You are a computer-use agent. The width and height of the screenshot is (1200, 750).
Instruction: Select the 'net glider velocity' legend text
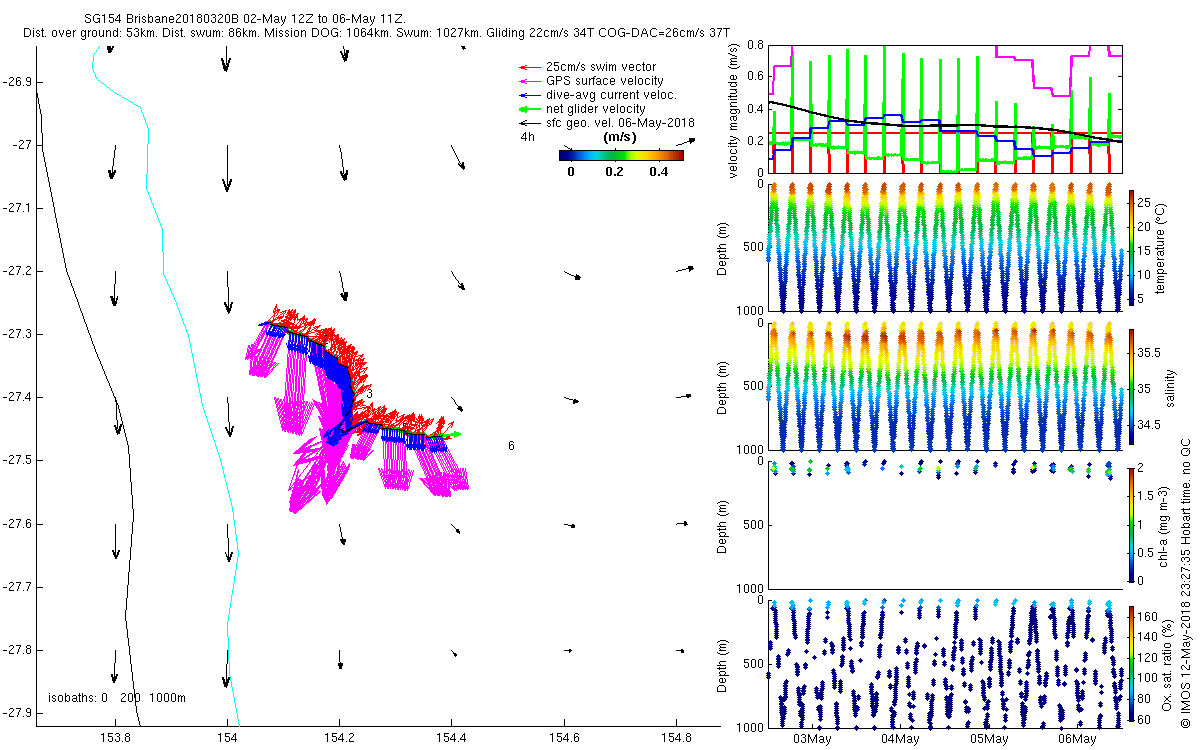(596, 109)
